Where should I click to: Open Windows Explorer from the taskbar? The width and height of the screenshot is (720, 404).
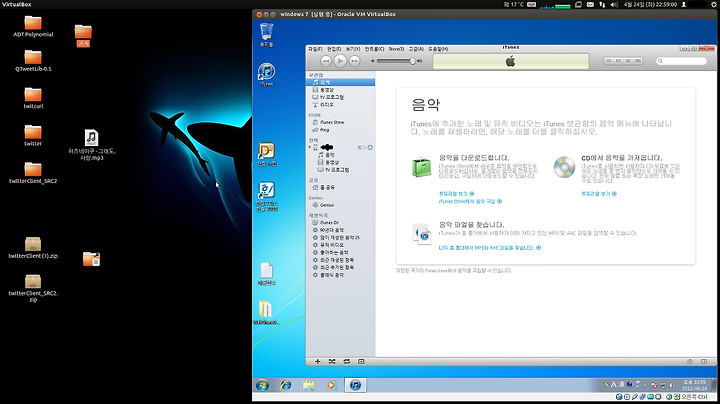pos(309,385)
